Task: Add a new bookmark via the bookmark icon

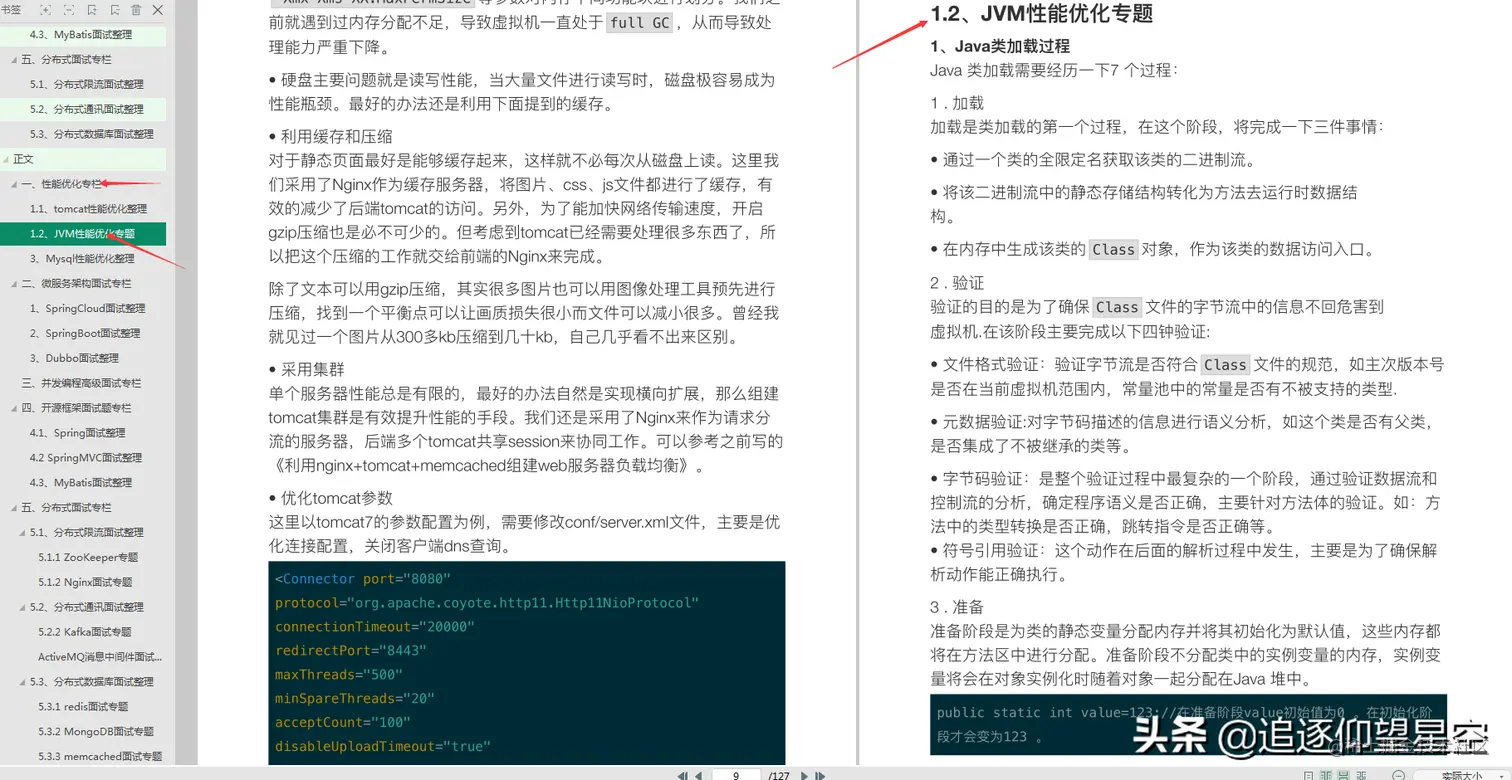Action: coord(92,10)
